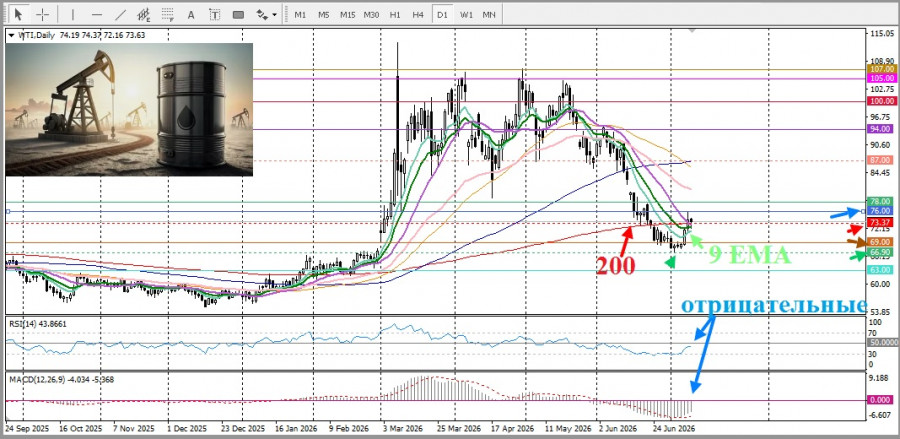
Task: Select the rectangle shape tool
Action: [x=238, y=14]
